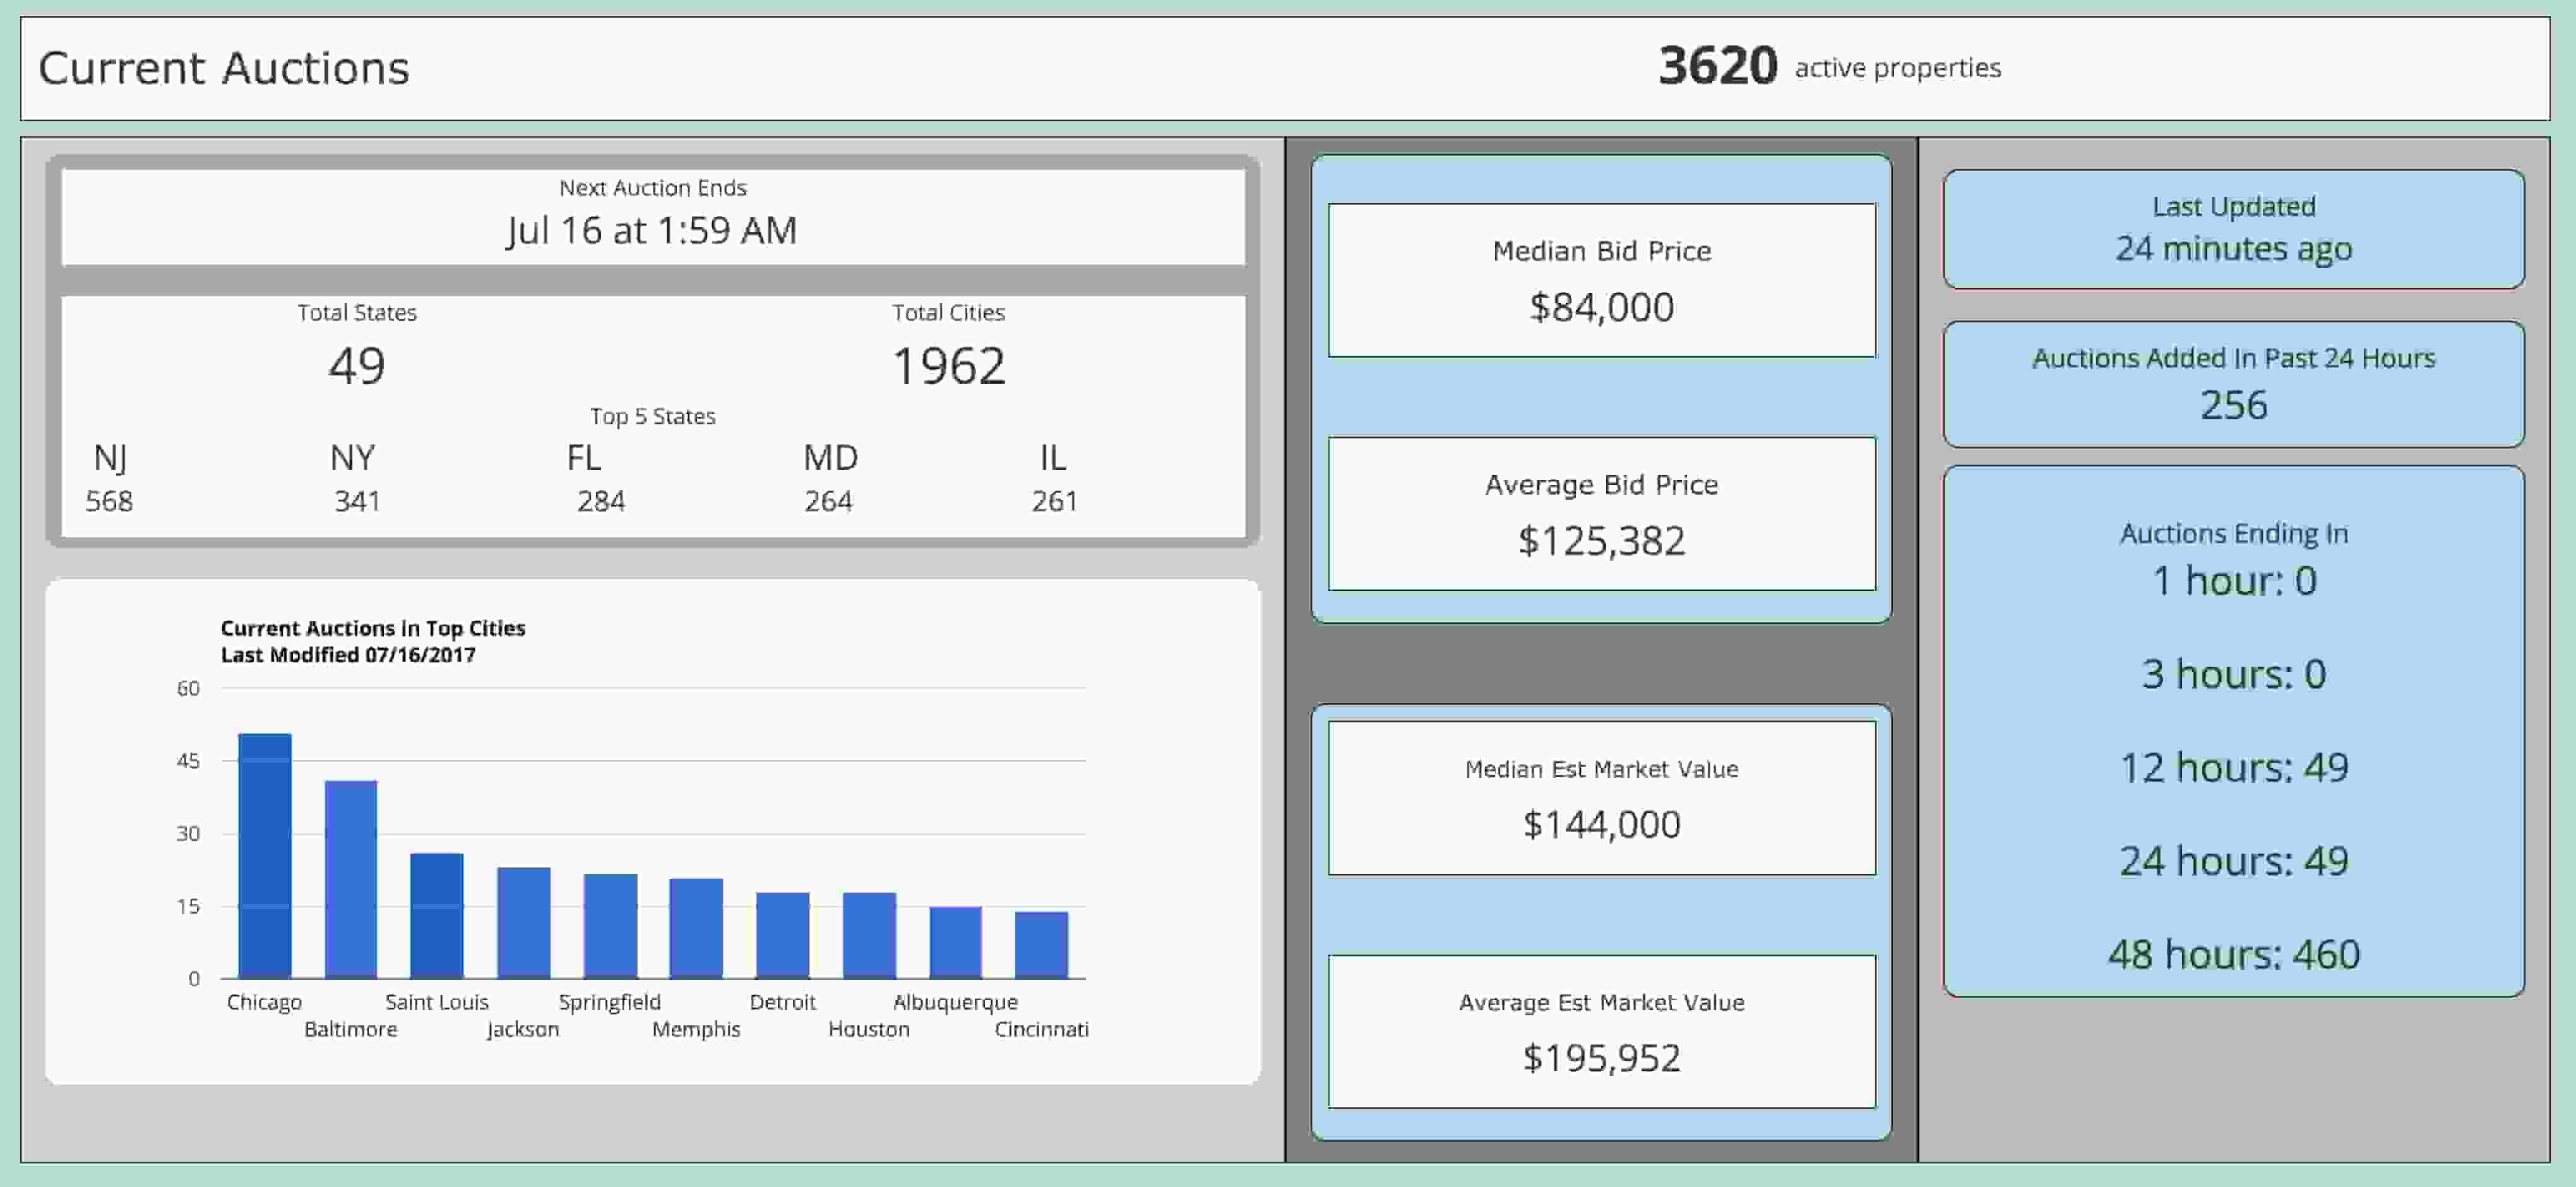Click the "48 hours: 460" entry
Screen dimensions: 2576x1187
[x=2234, y=955]
